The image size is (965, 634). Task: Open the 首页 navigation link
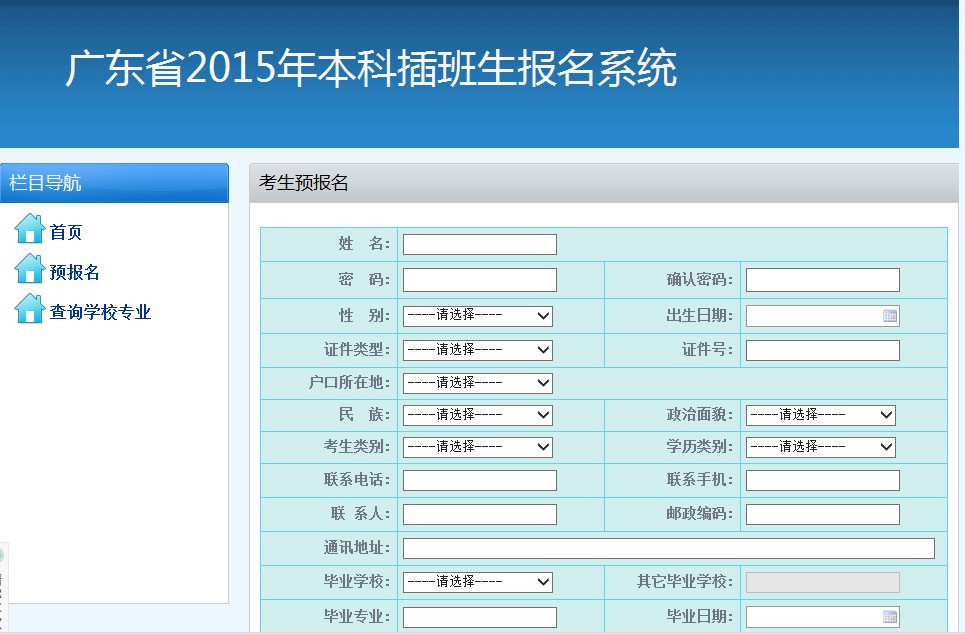pyautogui.click(x=66, y=233)
